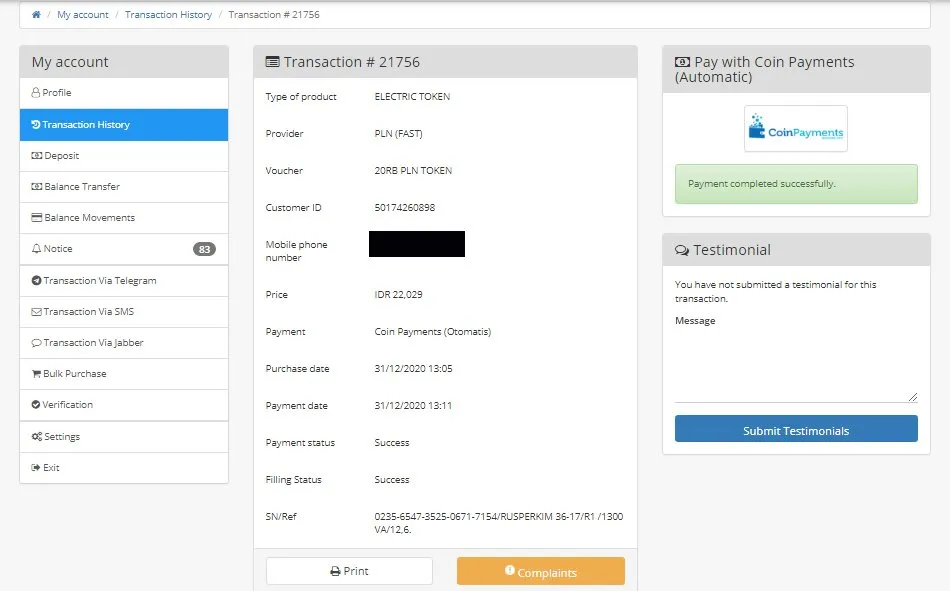Click the printer icon on Print button
The image size is (950, 591).
tap(335, 571)
